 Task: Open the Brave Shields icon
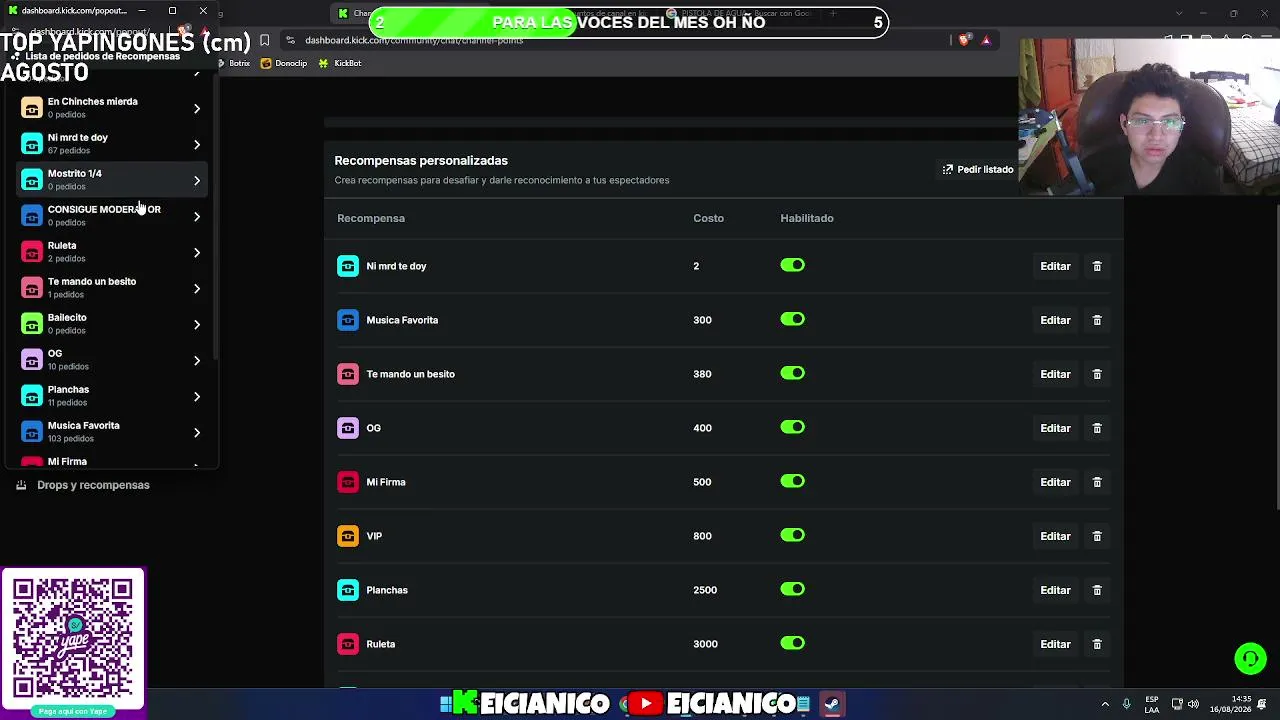click(x=964, y=40)
